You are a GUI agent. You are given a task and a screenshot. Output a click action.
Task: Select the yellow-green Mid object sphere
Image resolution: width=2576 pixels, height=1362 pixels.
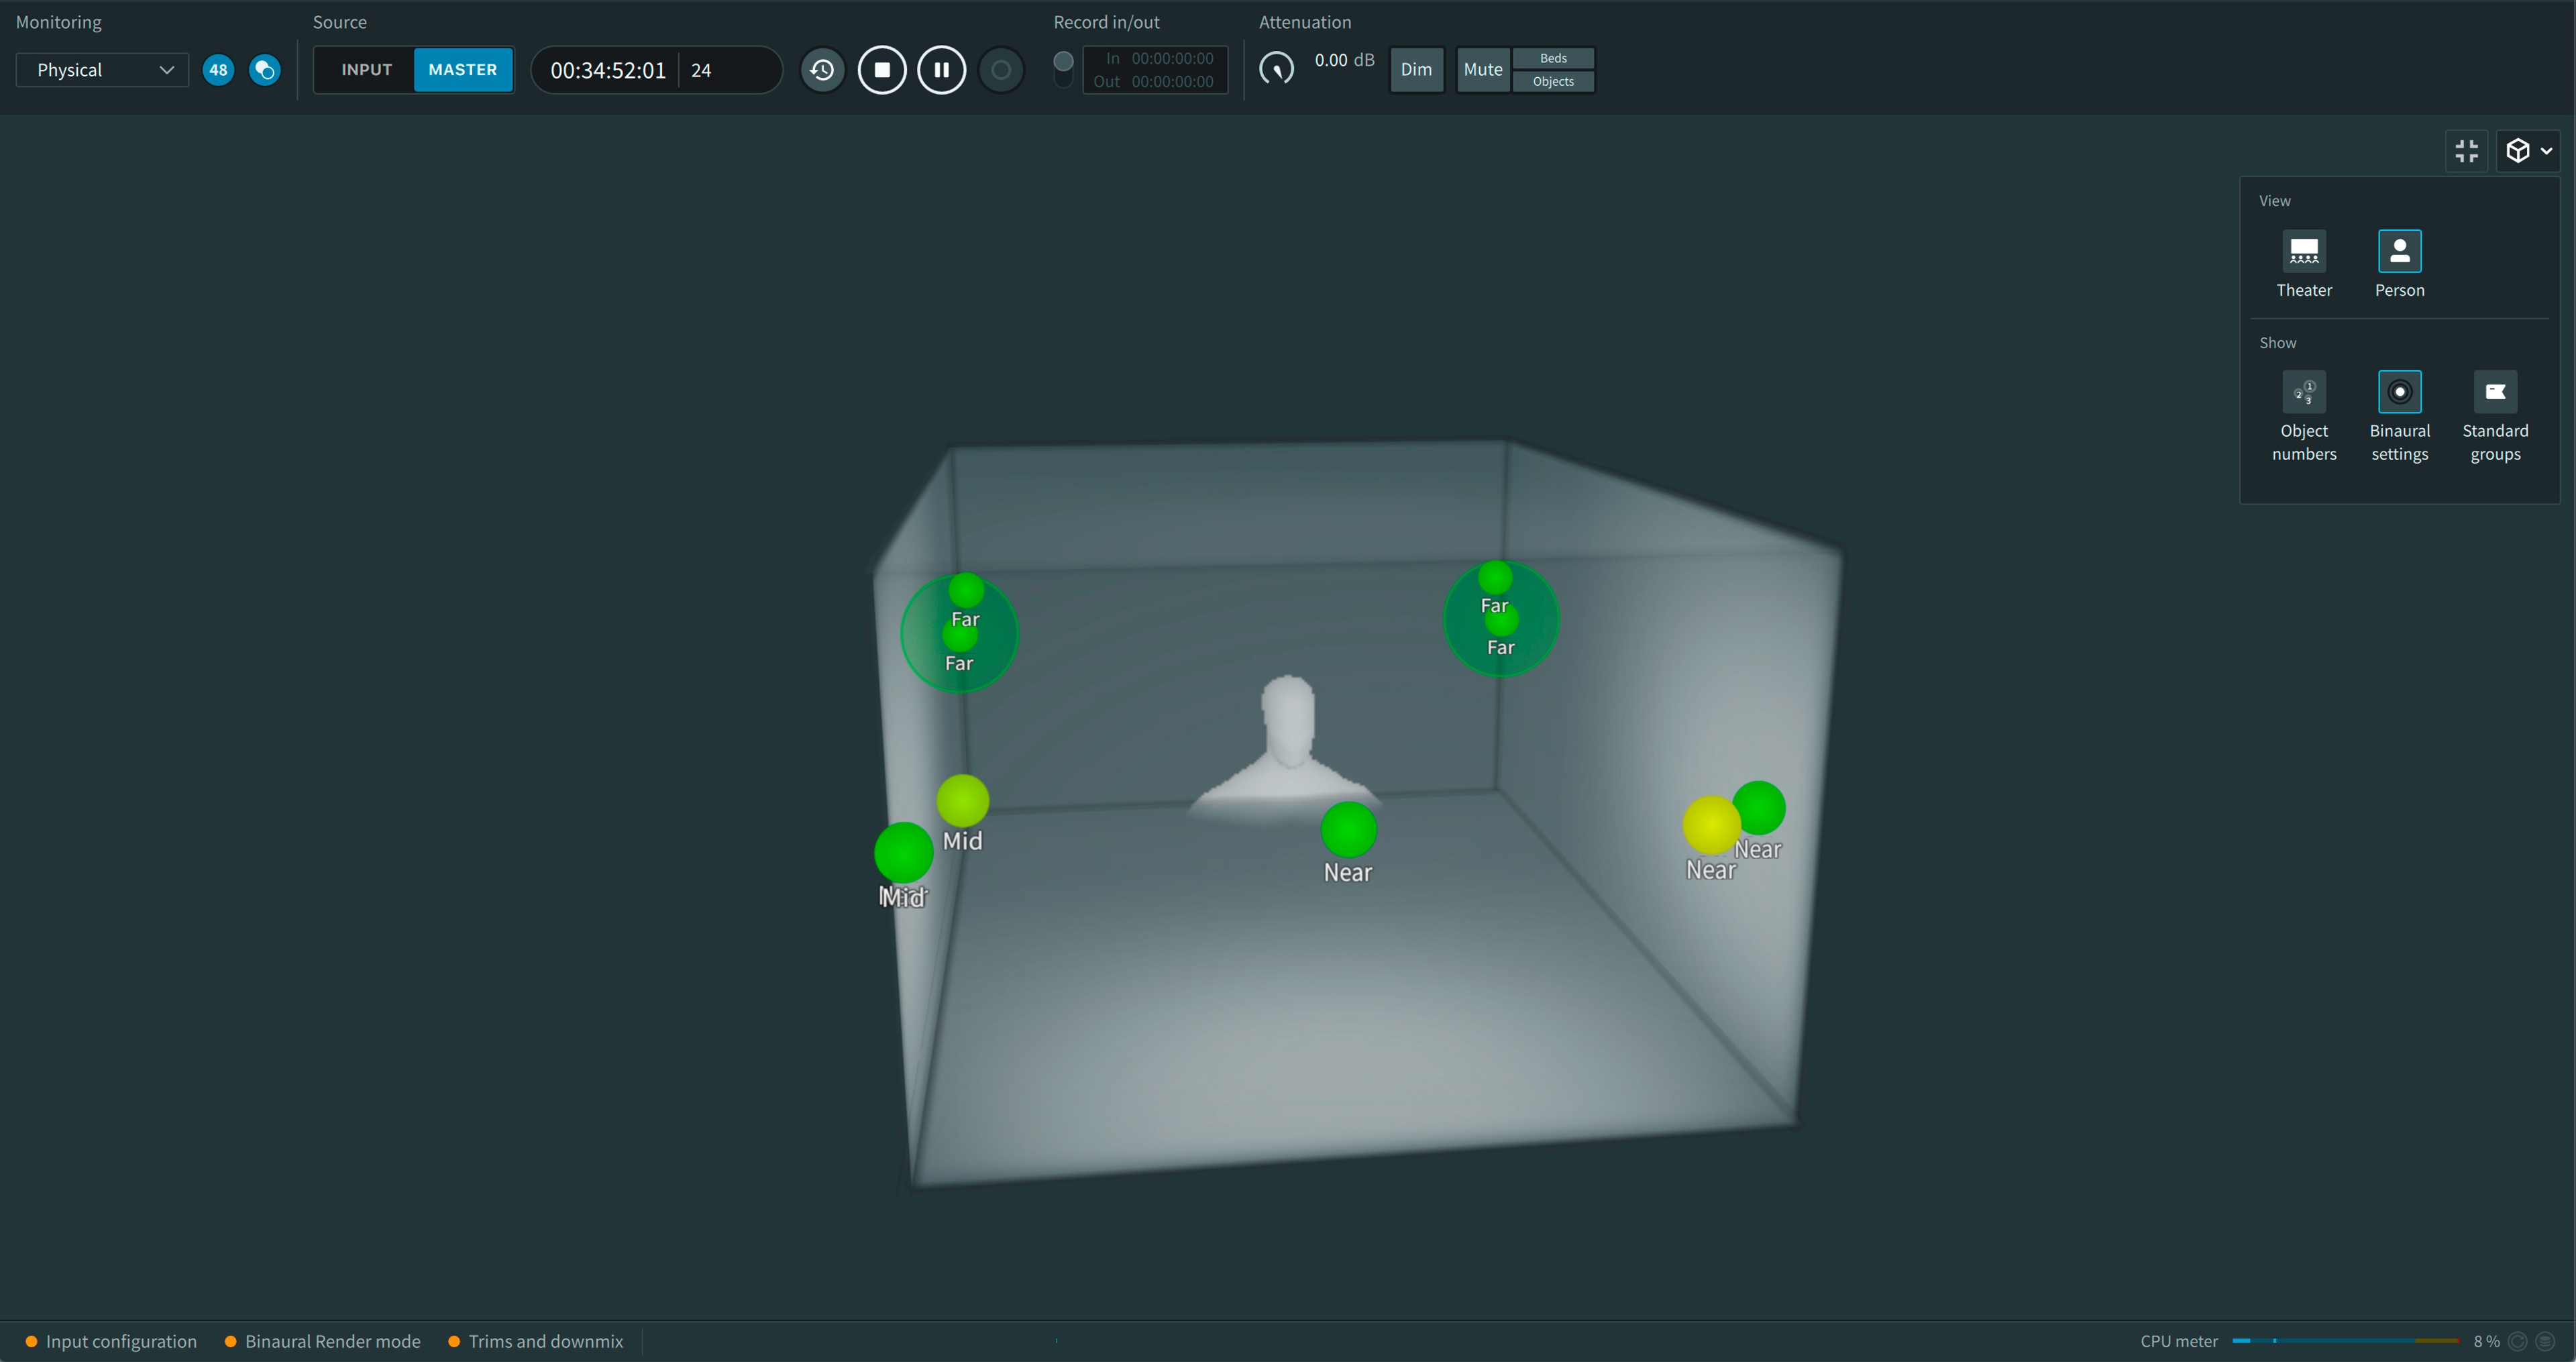(962, 801)
